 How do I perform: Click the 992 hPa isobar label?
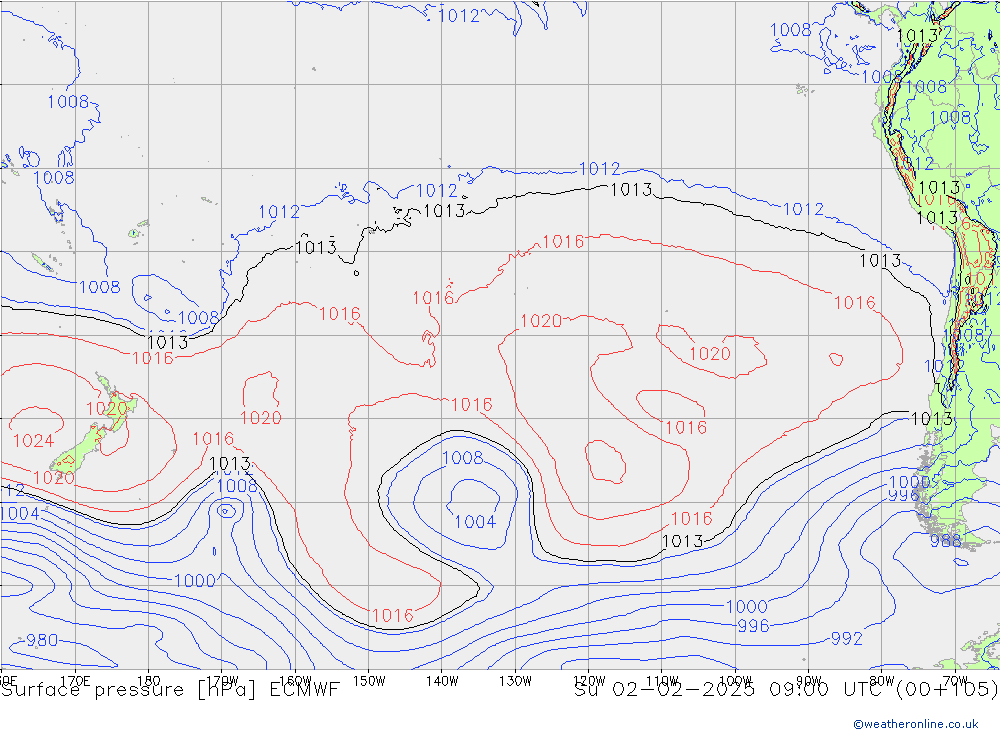tap(846, 639)
